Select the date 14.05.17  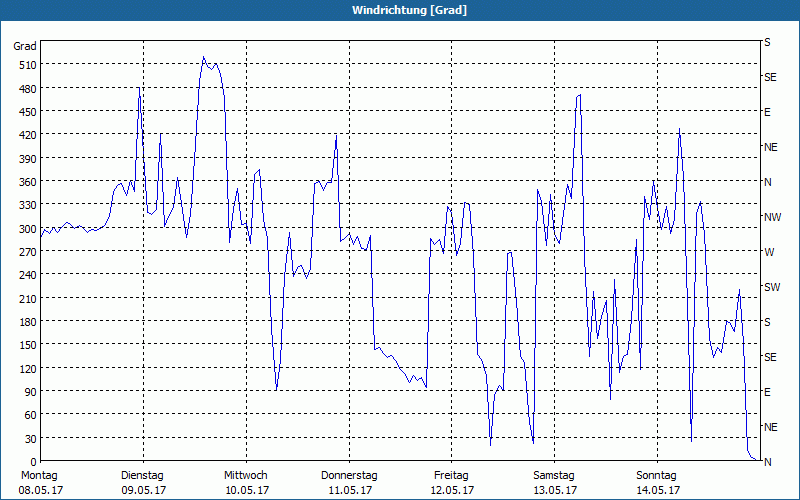pos(658,490)
